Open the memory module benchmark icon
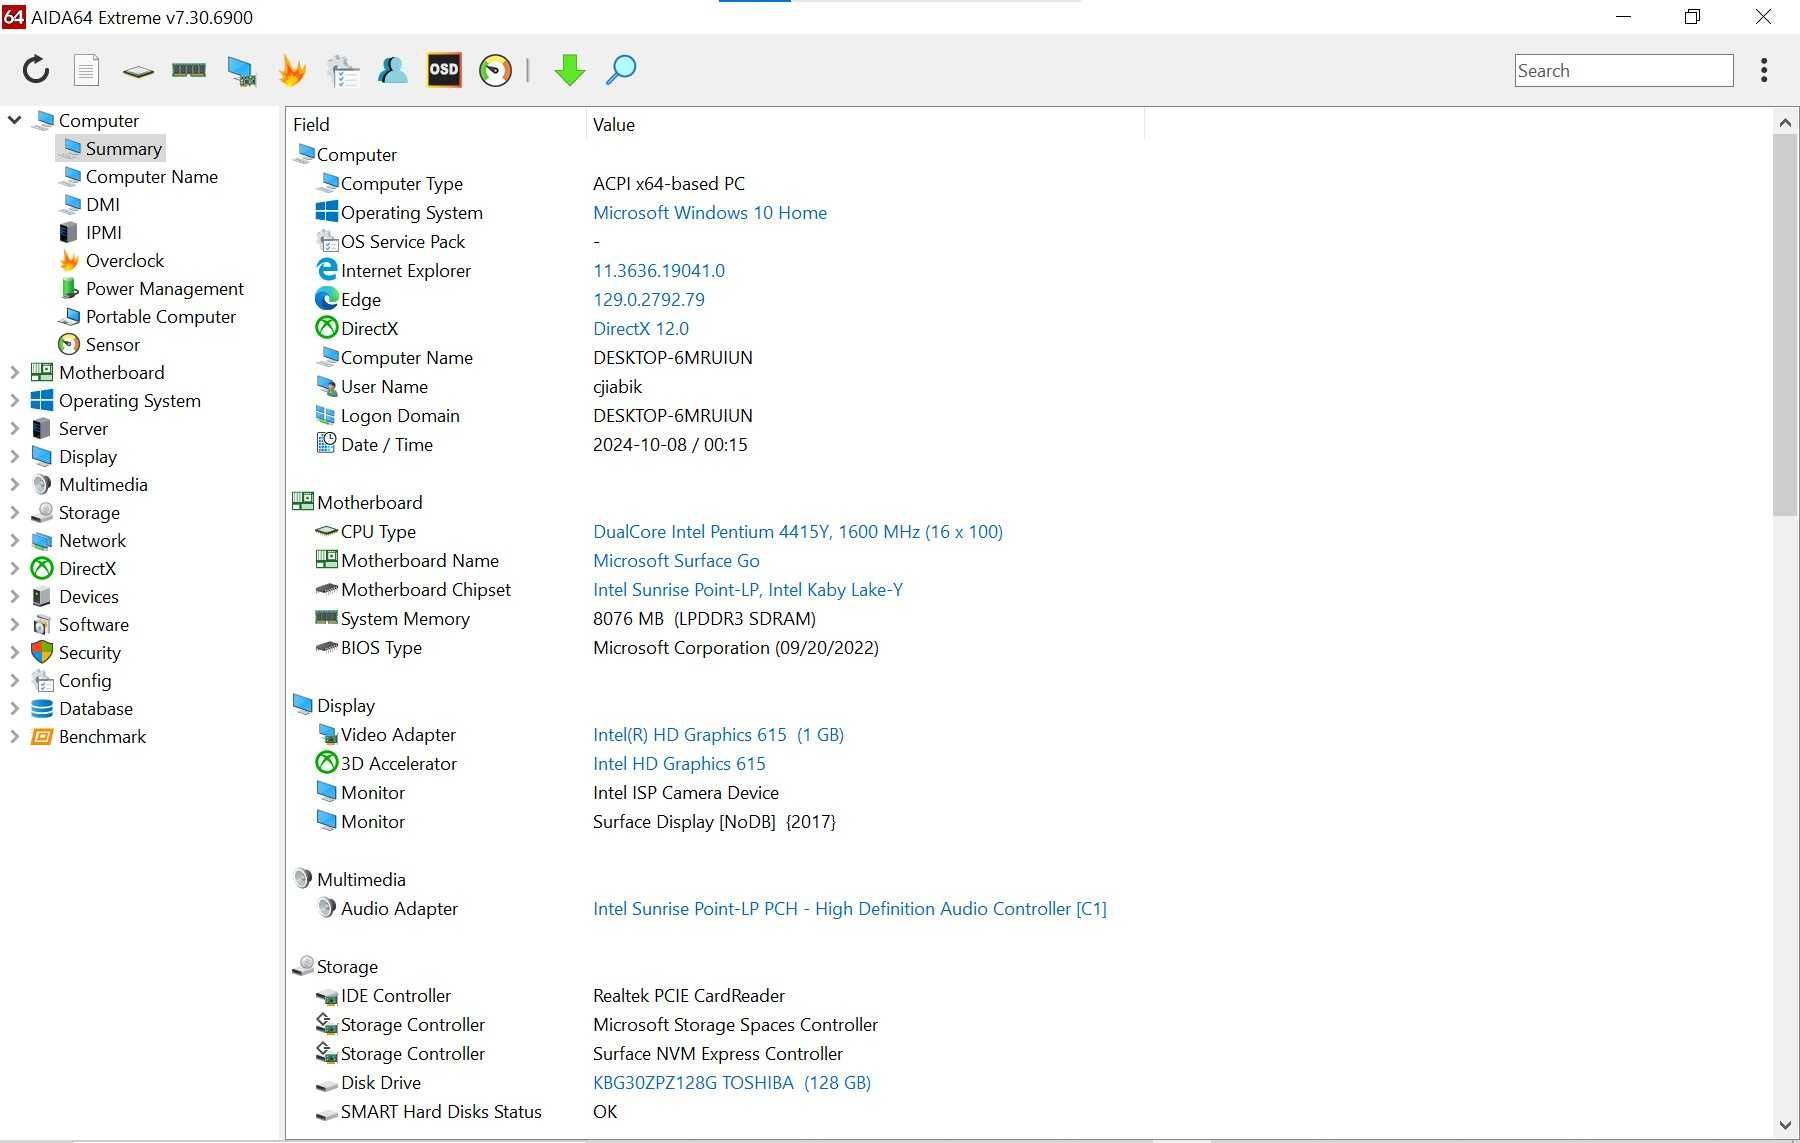Screen dimensions: 1800x1143 [x=189, y=70]
